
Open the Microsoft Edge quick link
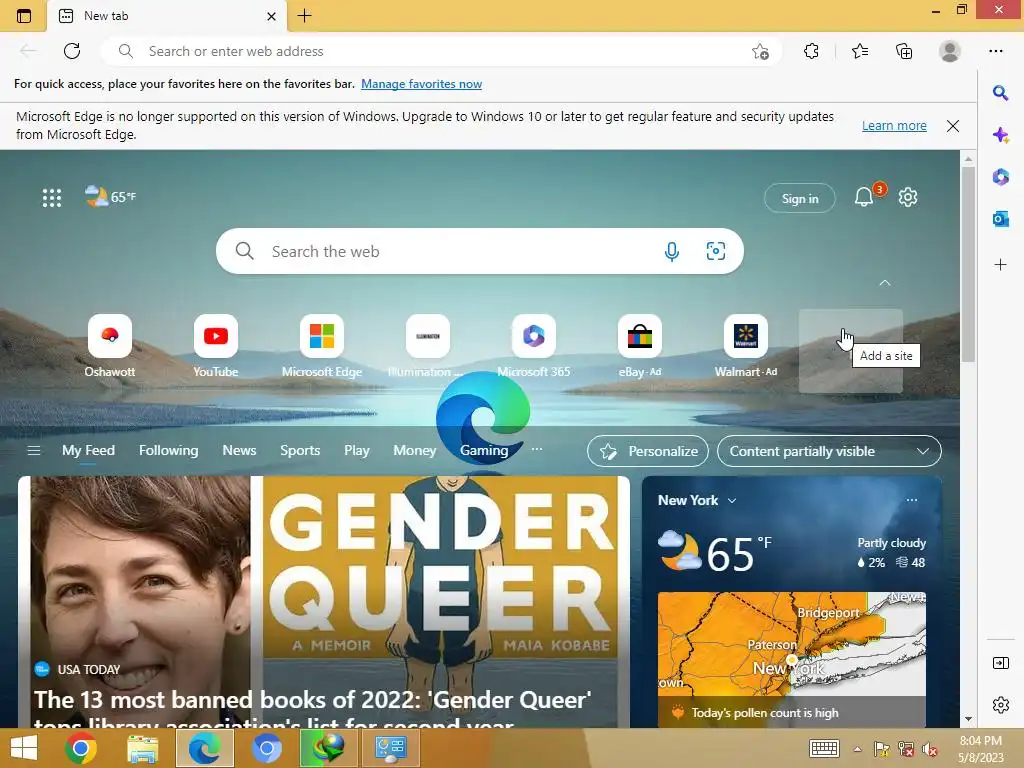click(322, 346)
